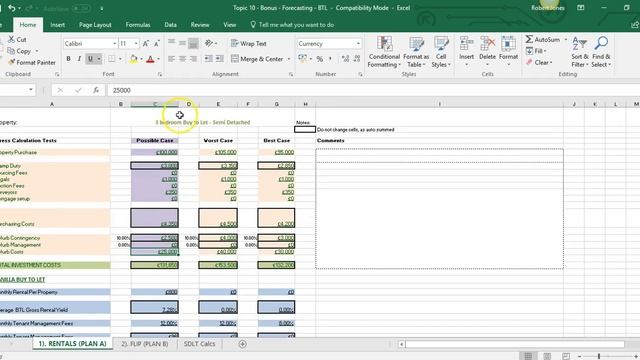Open Sort & Filter menu
The width and height of the screenshot is (640, 360).
point(580,51)
